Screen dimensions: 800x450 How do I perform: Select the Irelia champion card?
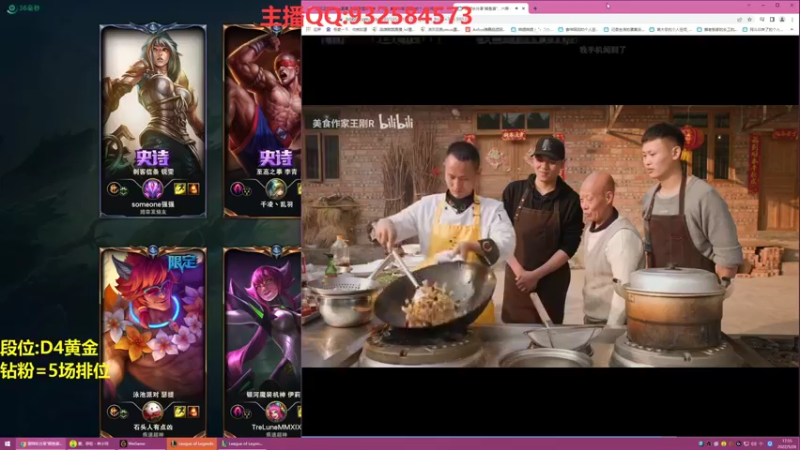(262, 343)
